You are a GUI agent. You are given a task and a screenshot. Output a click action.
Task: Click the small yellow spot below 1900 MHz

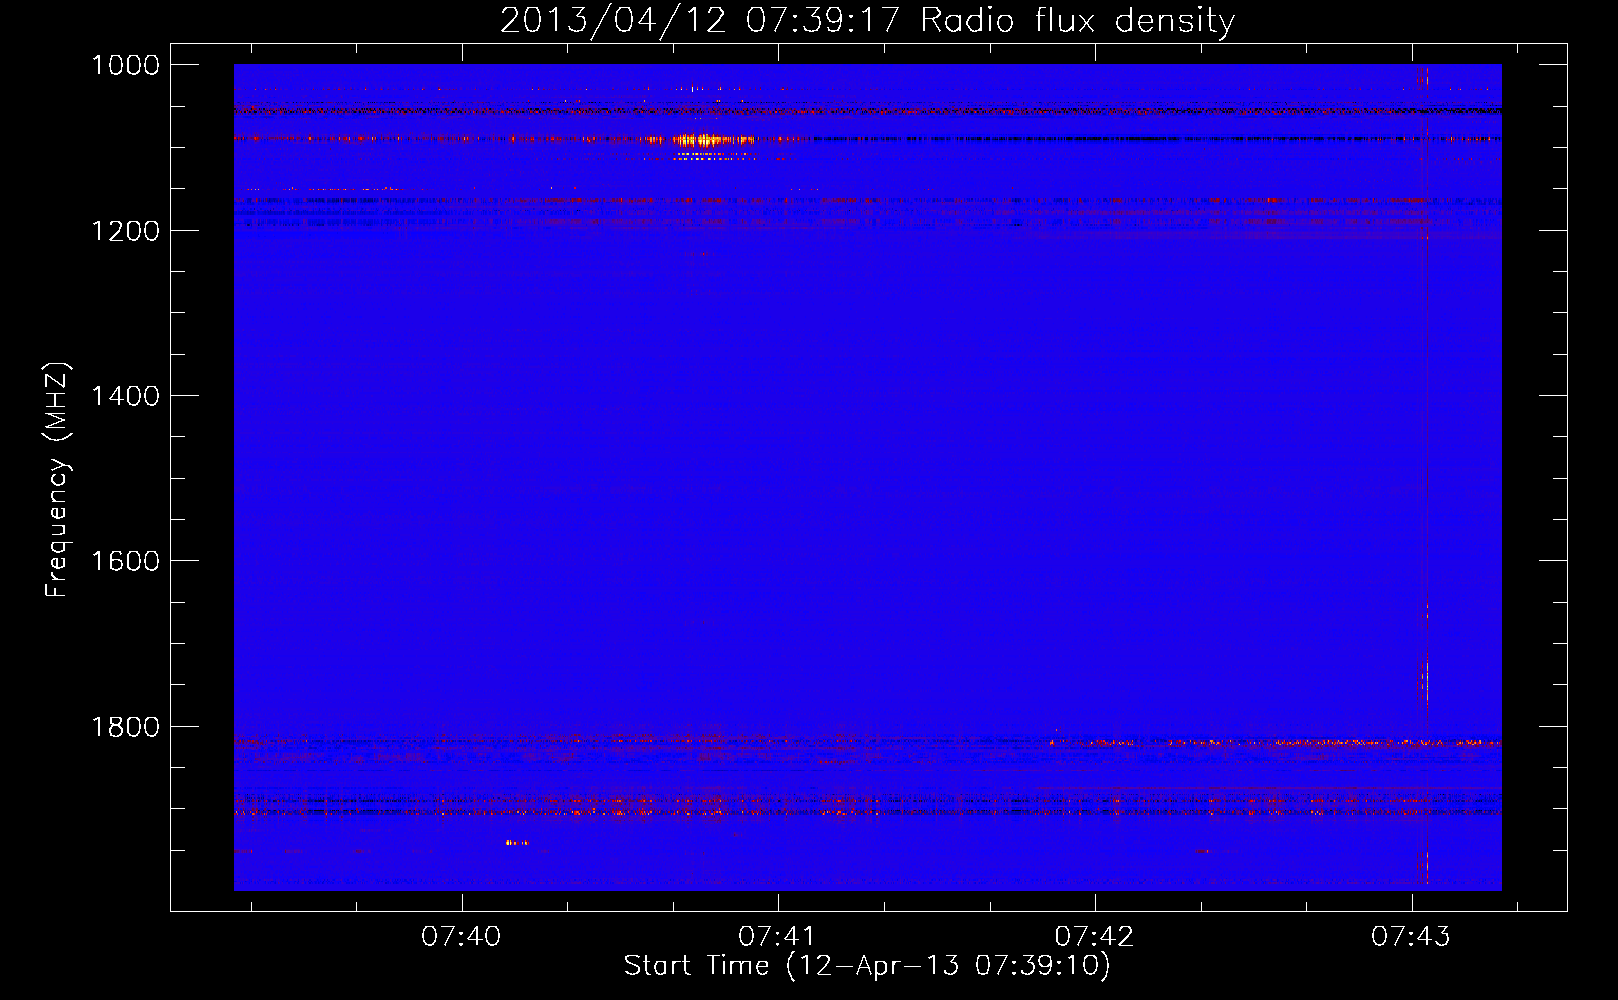pyautogui.click(x=517, y=843)
